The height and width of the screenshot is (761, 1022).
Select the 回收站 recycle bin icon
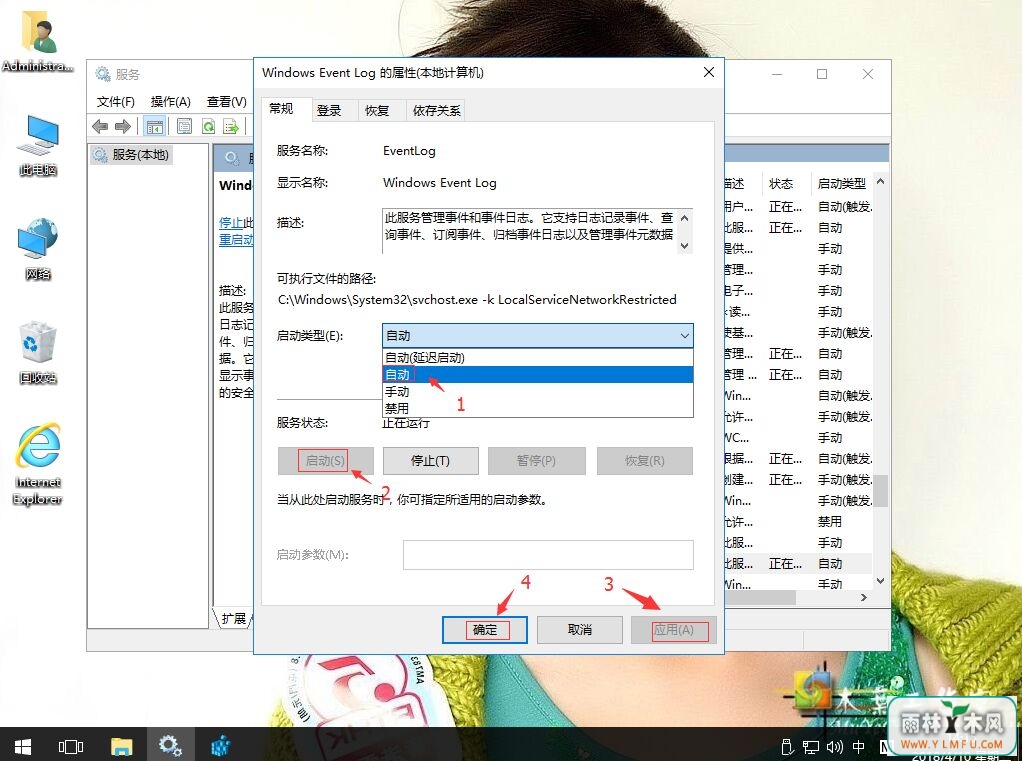[x=38, y=352]
